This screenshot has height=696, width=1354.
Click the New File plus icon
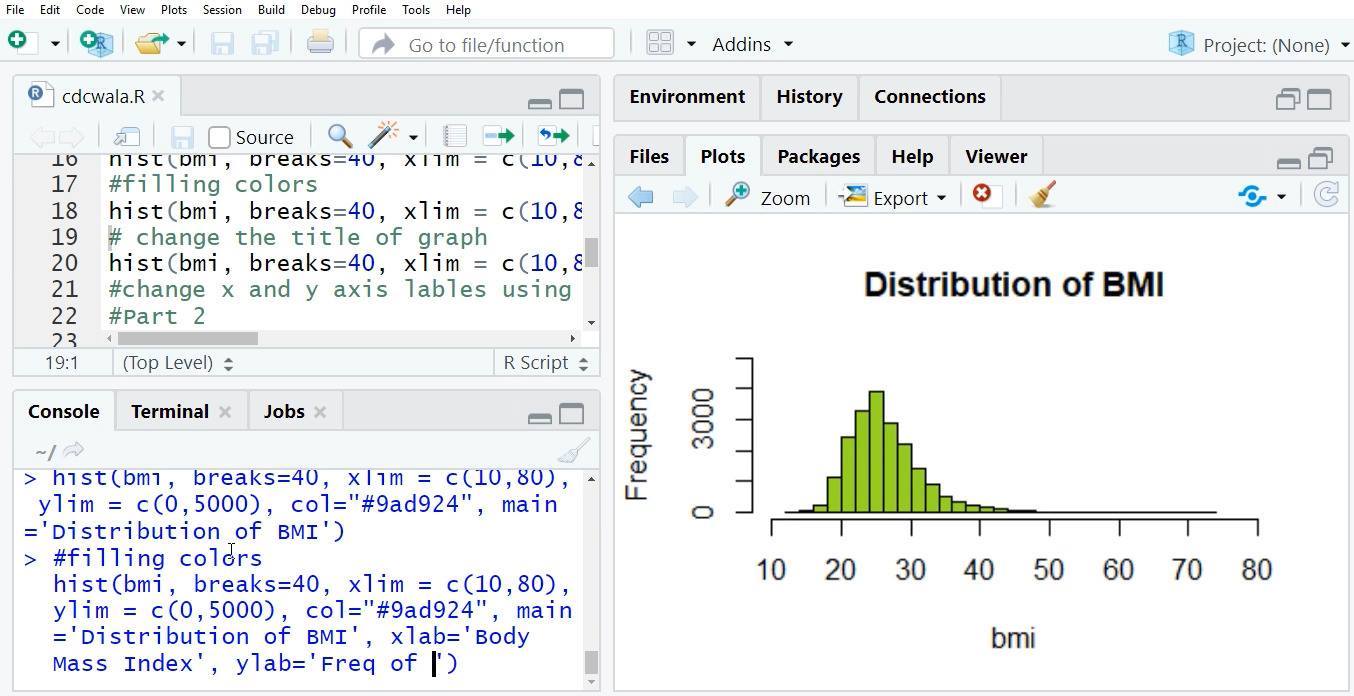click(18, 41)
